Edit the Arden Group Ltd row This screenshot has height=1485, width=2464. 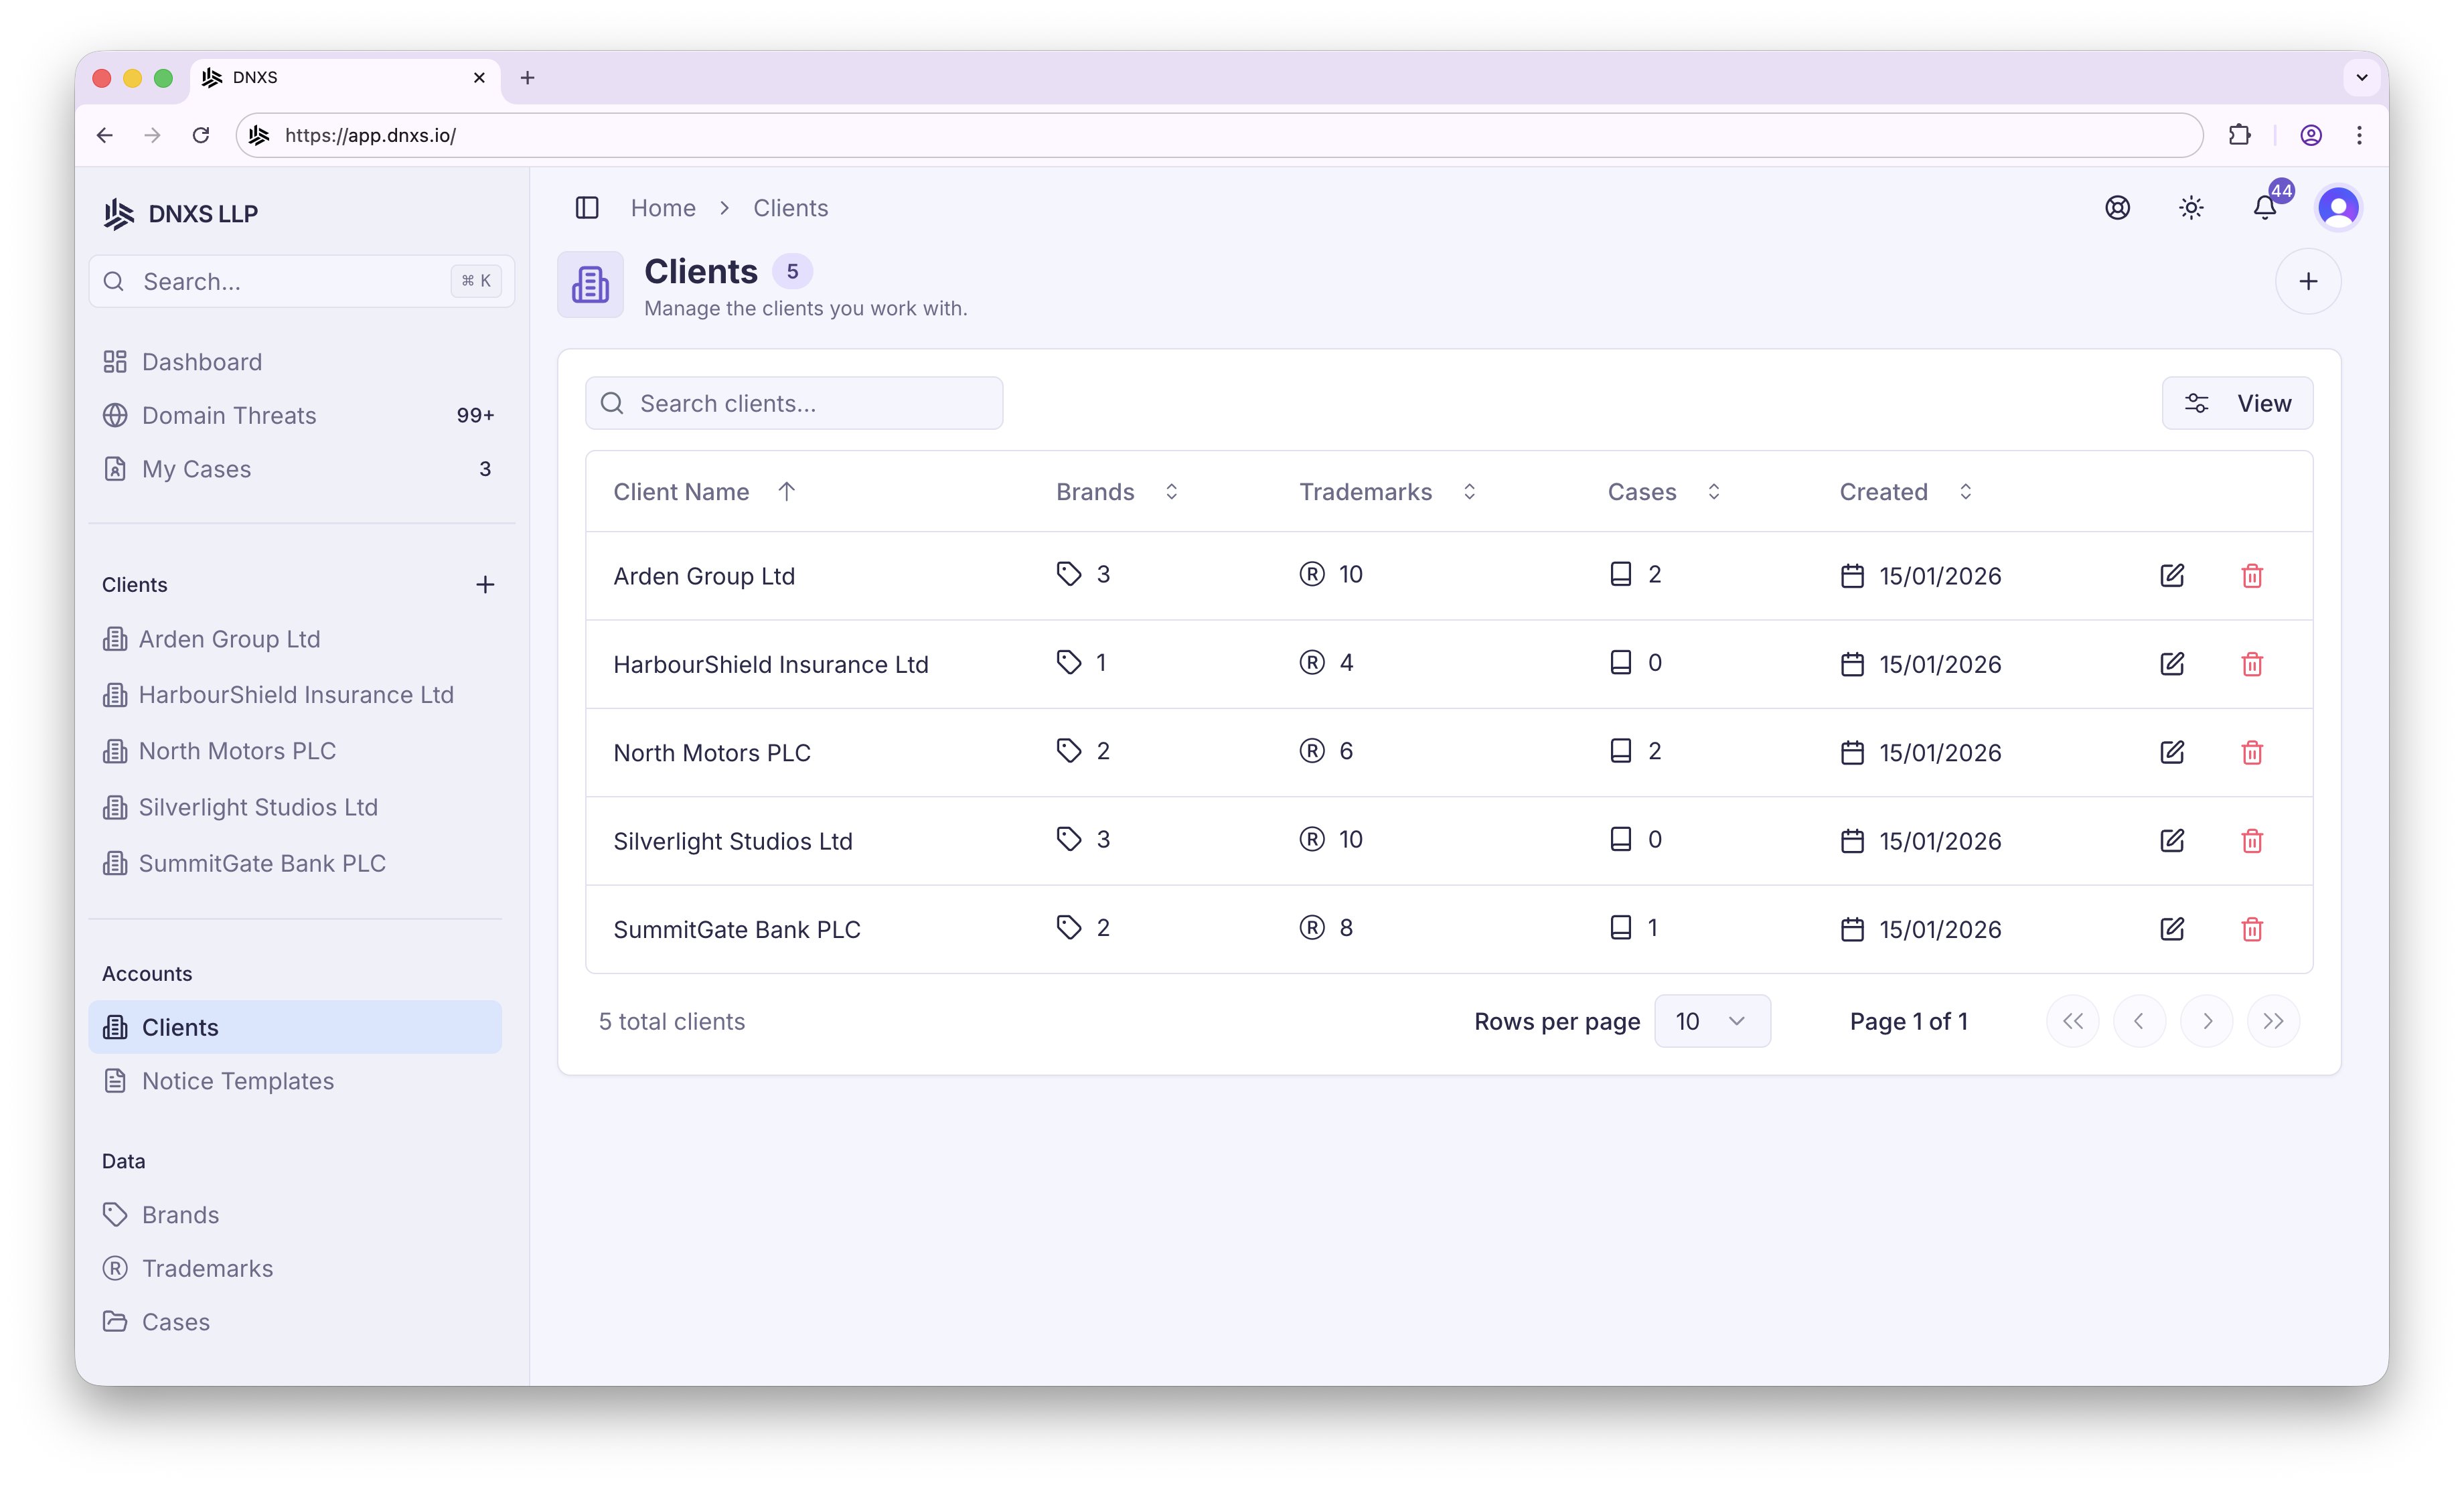[x=2171, y=576]
